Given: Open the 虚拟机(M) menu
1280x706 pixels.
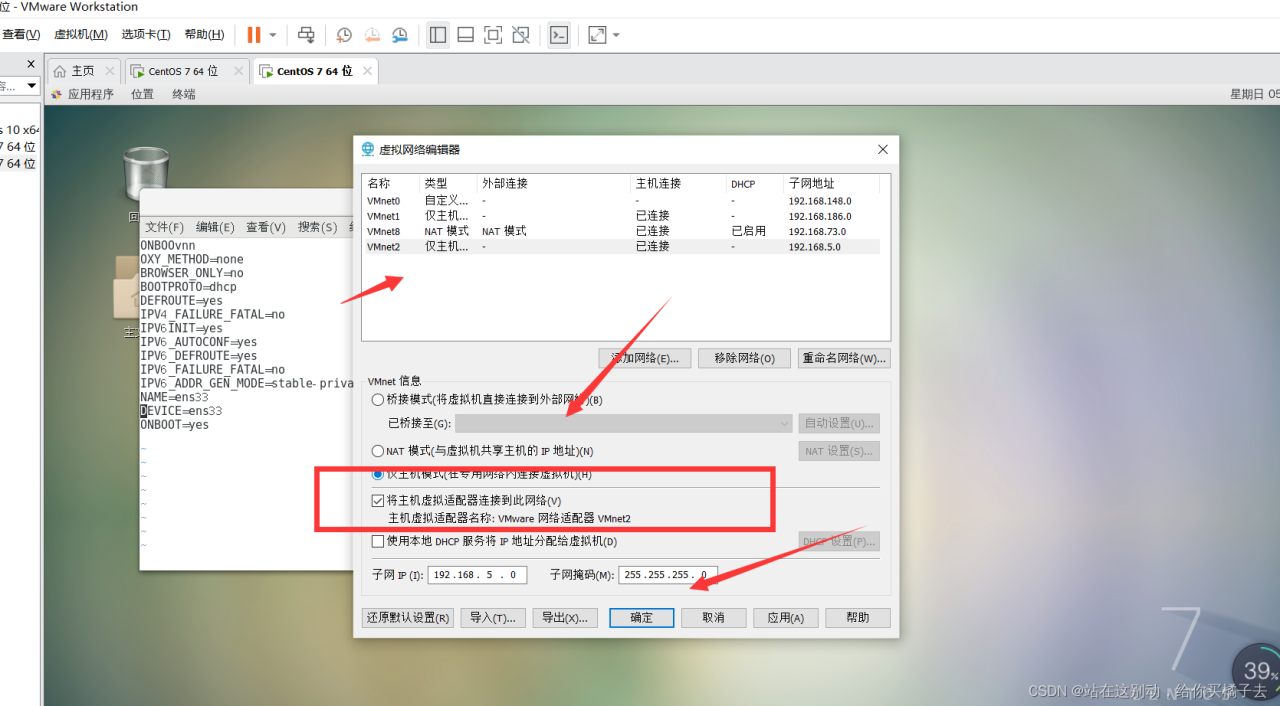Looking at the screenshot, I should click(x=80, y=34).
